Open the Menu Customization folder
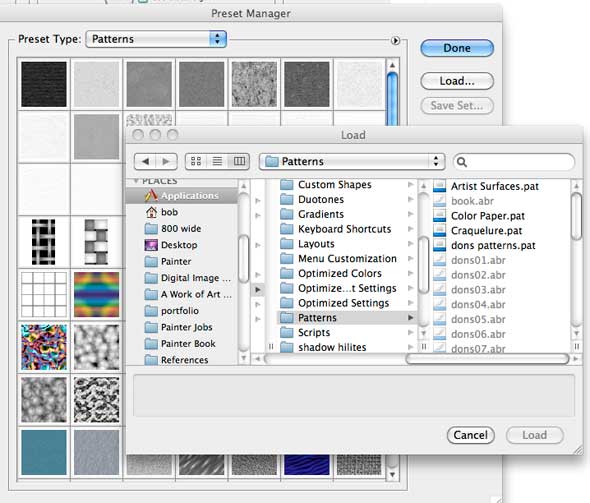This screenshot has width=590, height=503. 347,259
